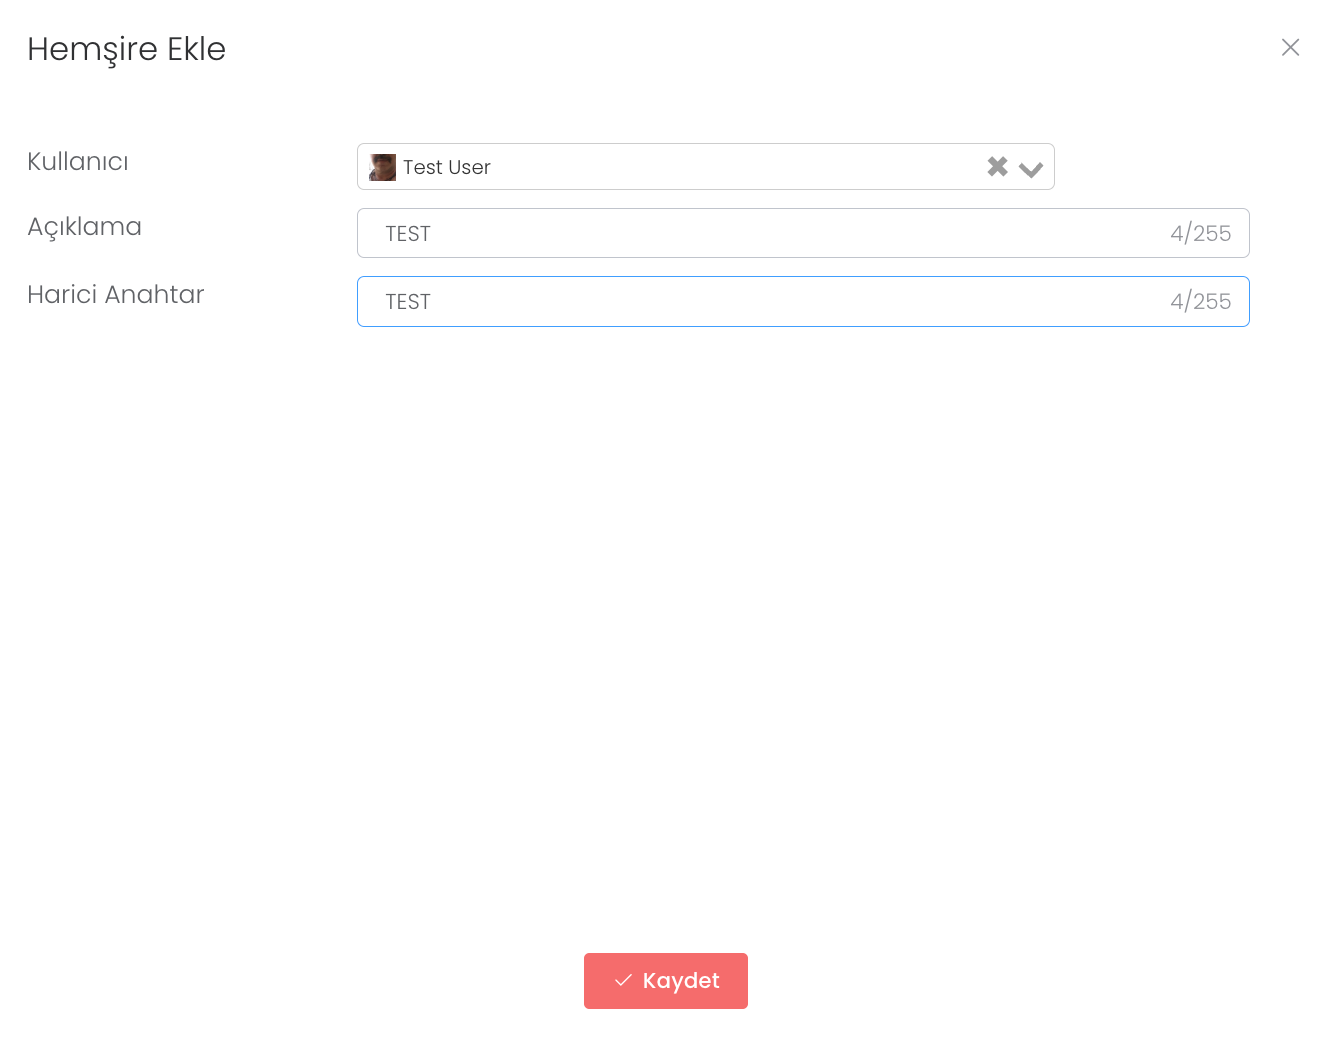Click the Harici Anahtar 4/255 counter

(1200, 301)
